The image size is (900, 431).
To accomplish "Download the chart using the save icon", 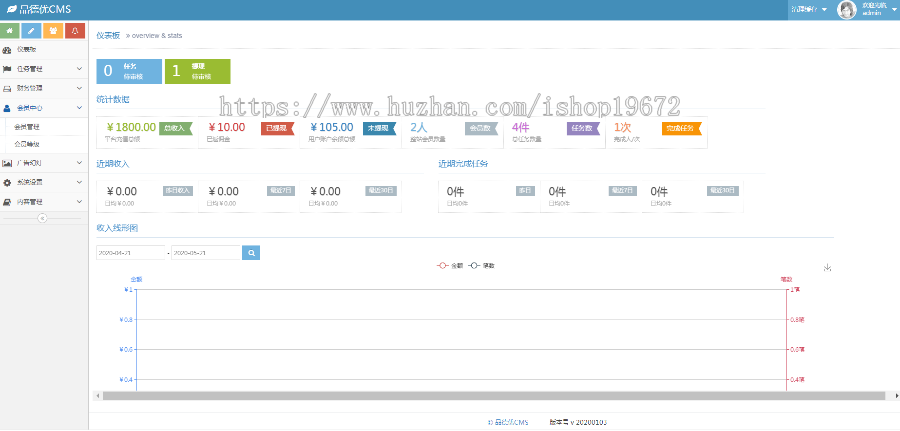I will [827, 267].
